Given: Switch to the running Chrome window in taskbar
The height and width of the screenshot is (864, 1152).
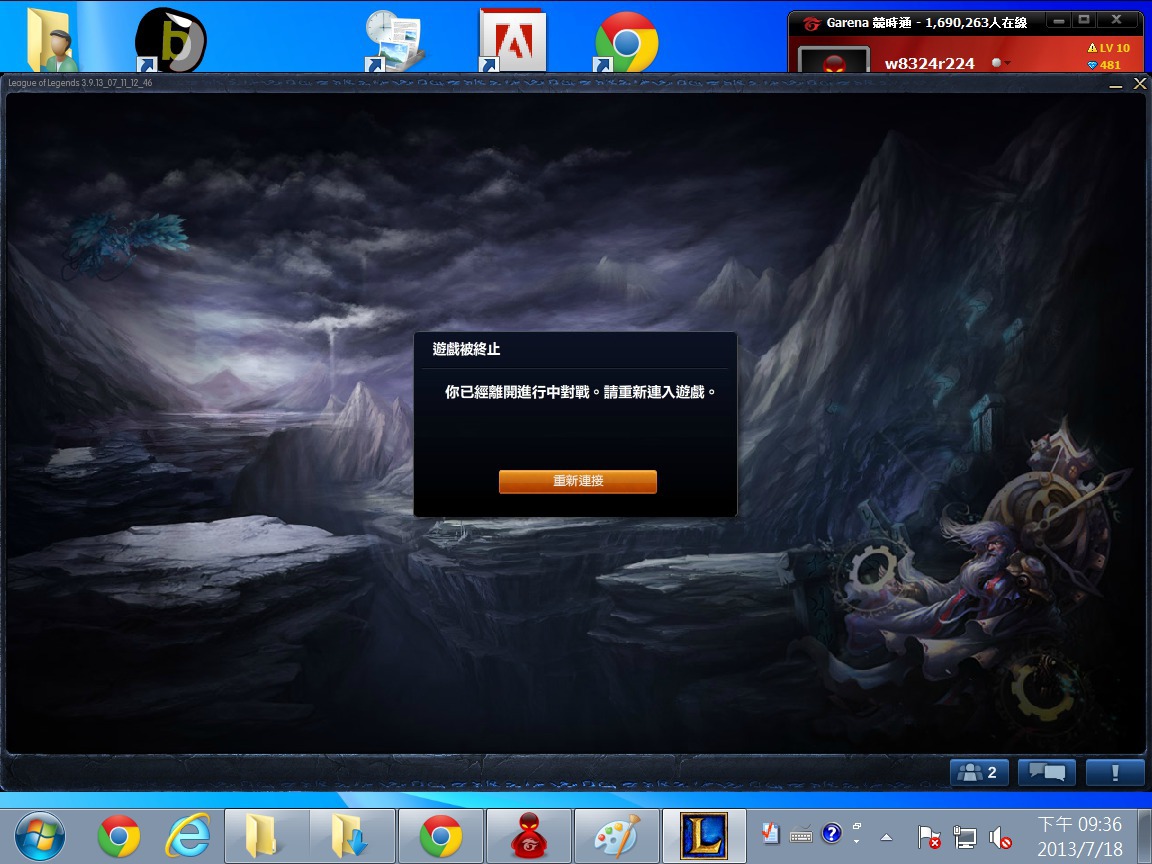Looking at the screenshot, I should [441, 836].
